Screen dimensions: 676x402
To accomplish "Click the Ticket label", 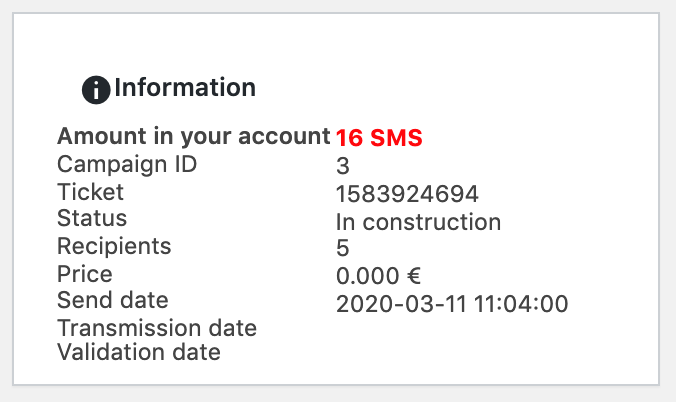I will pyautogui.click(x=90, y=192).
